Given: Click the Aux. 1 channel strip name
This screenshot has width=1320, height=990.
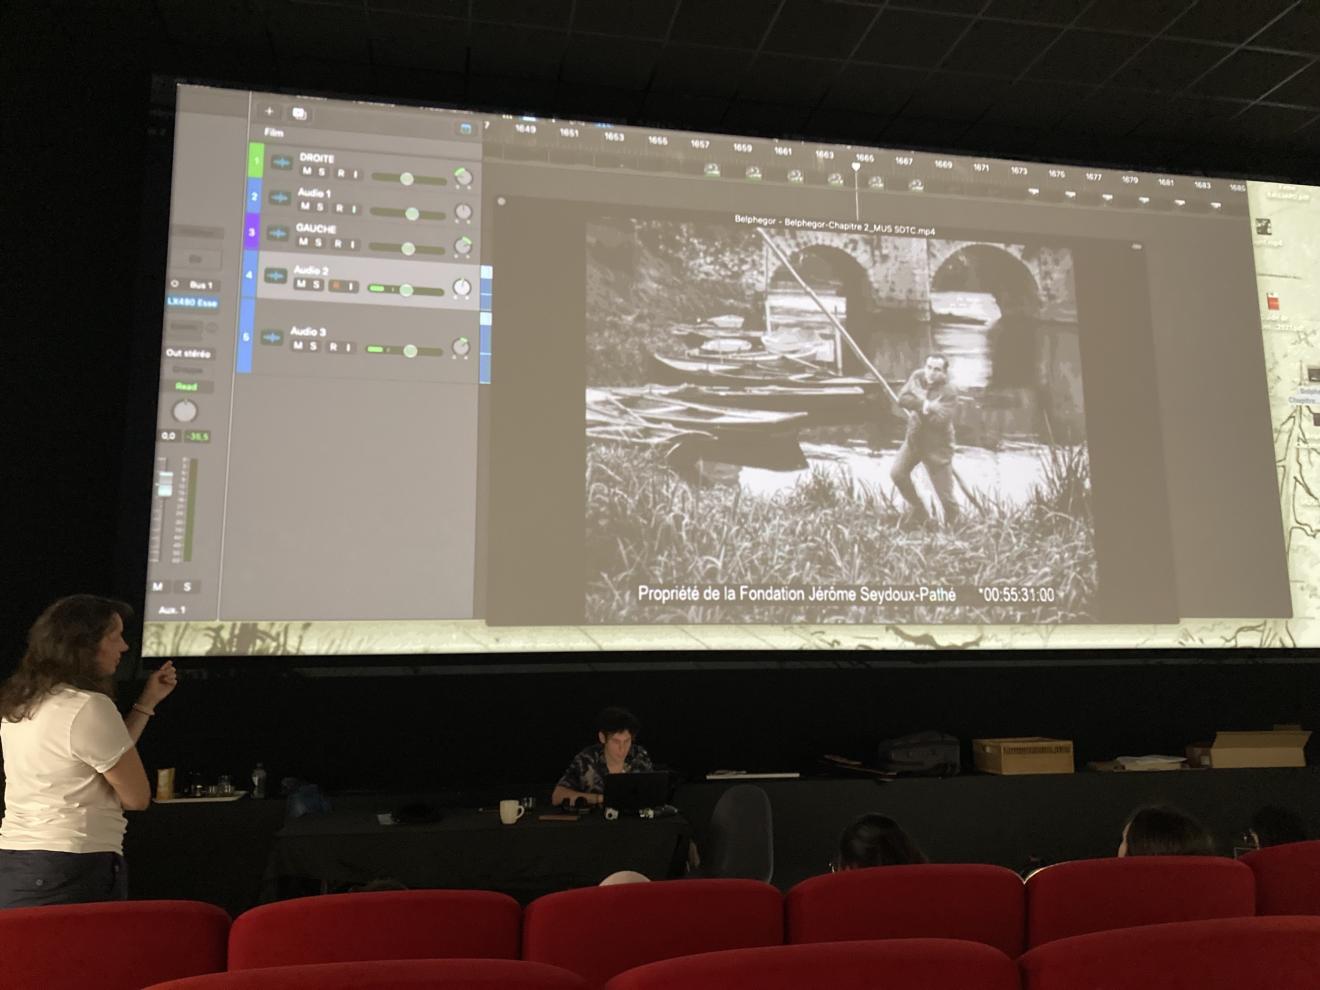Looking at the screenshot, I should 172,609.
